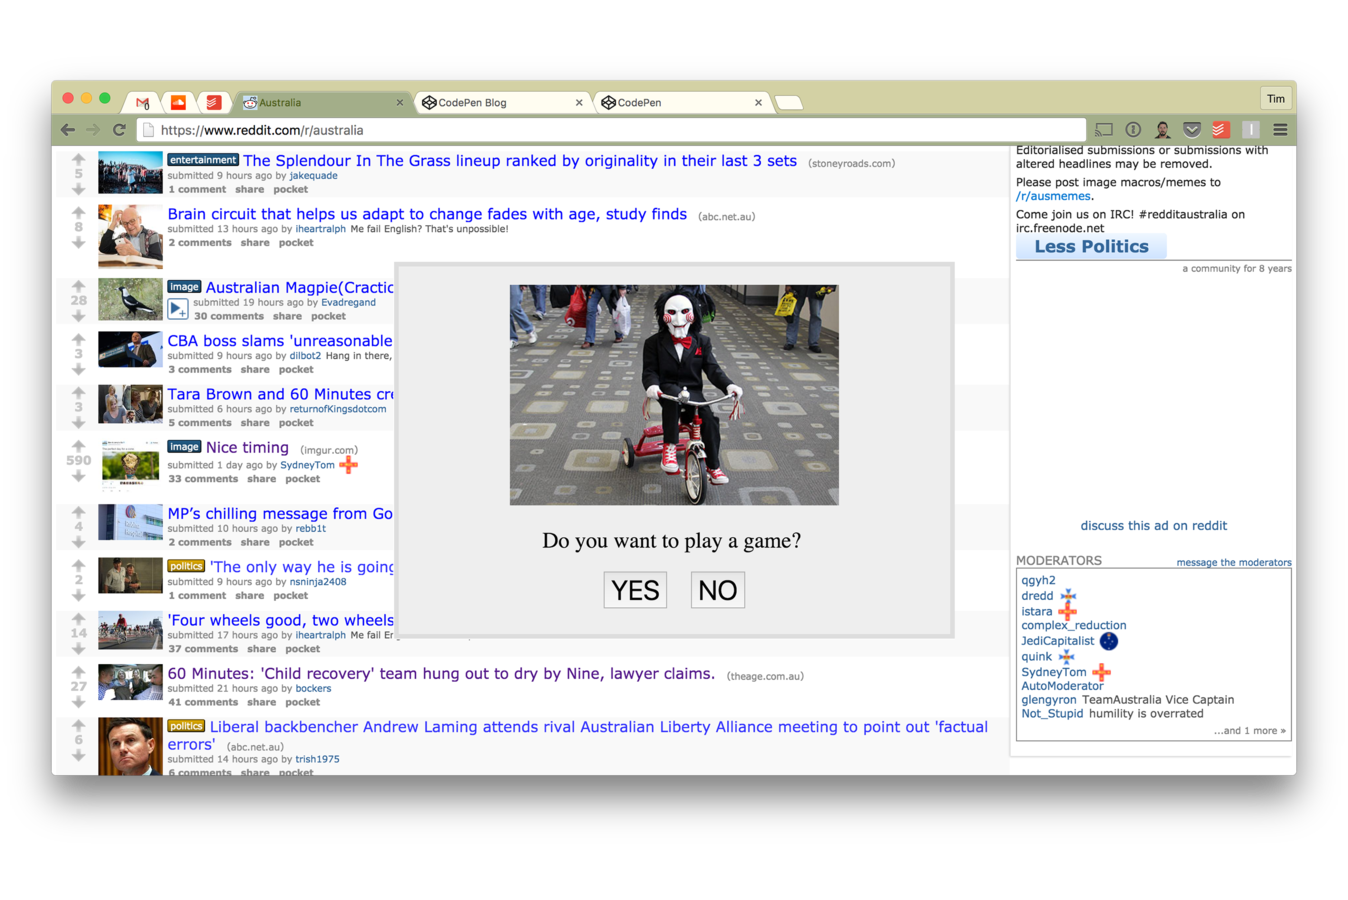This screenshot has width=1348, height=900.
Task: Open the /r/ausmemes link
Action: click(1053, 196)
